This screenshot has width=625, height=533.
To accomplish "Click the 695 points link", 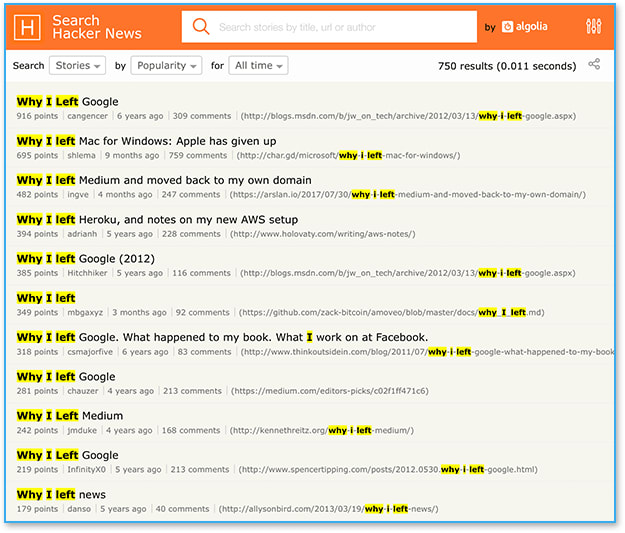I will 37,155.
